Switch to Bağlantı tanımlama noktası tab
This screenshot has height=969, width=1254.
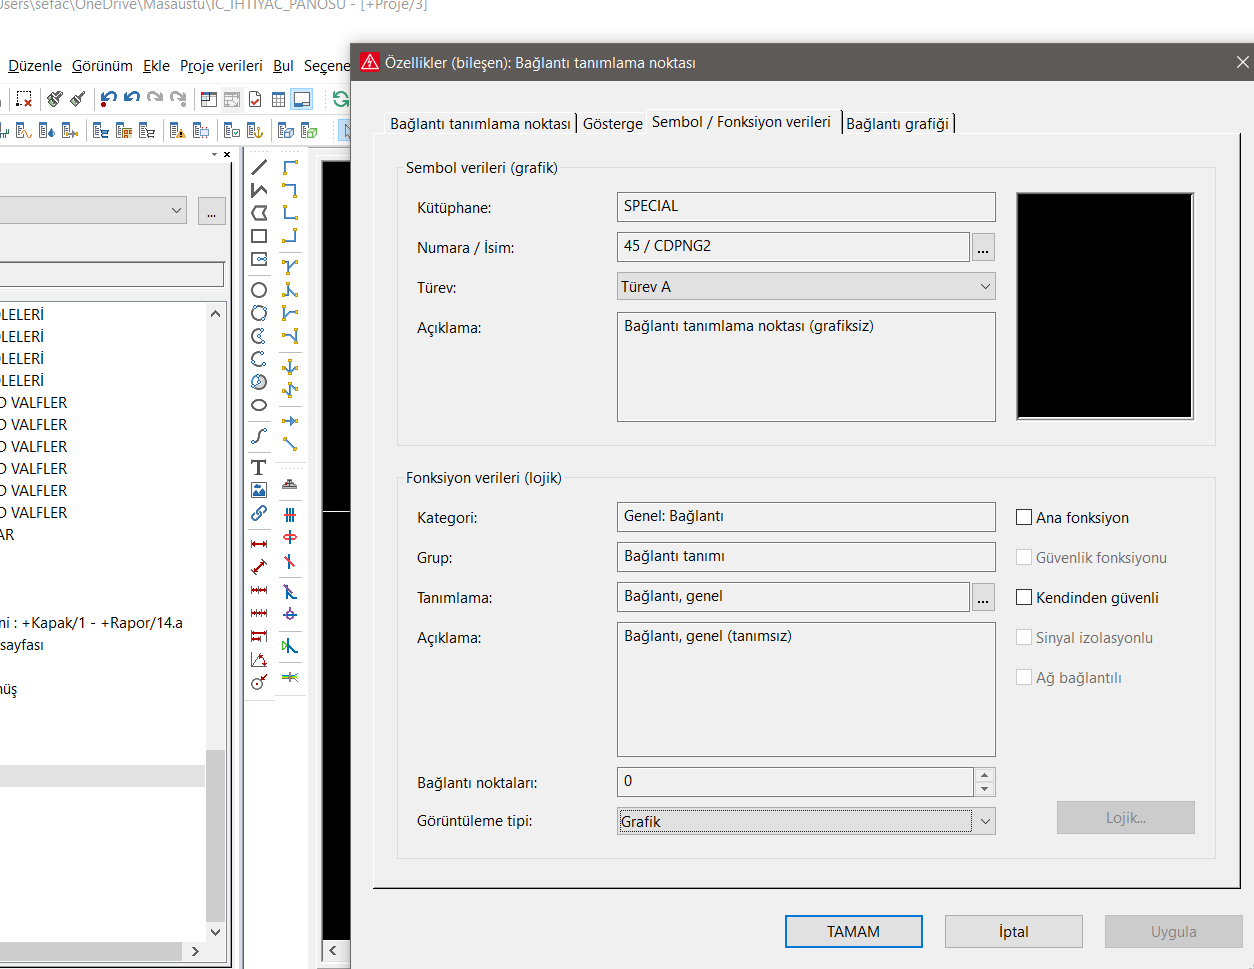click(480, 124)
